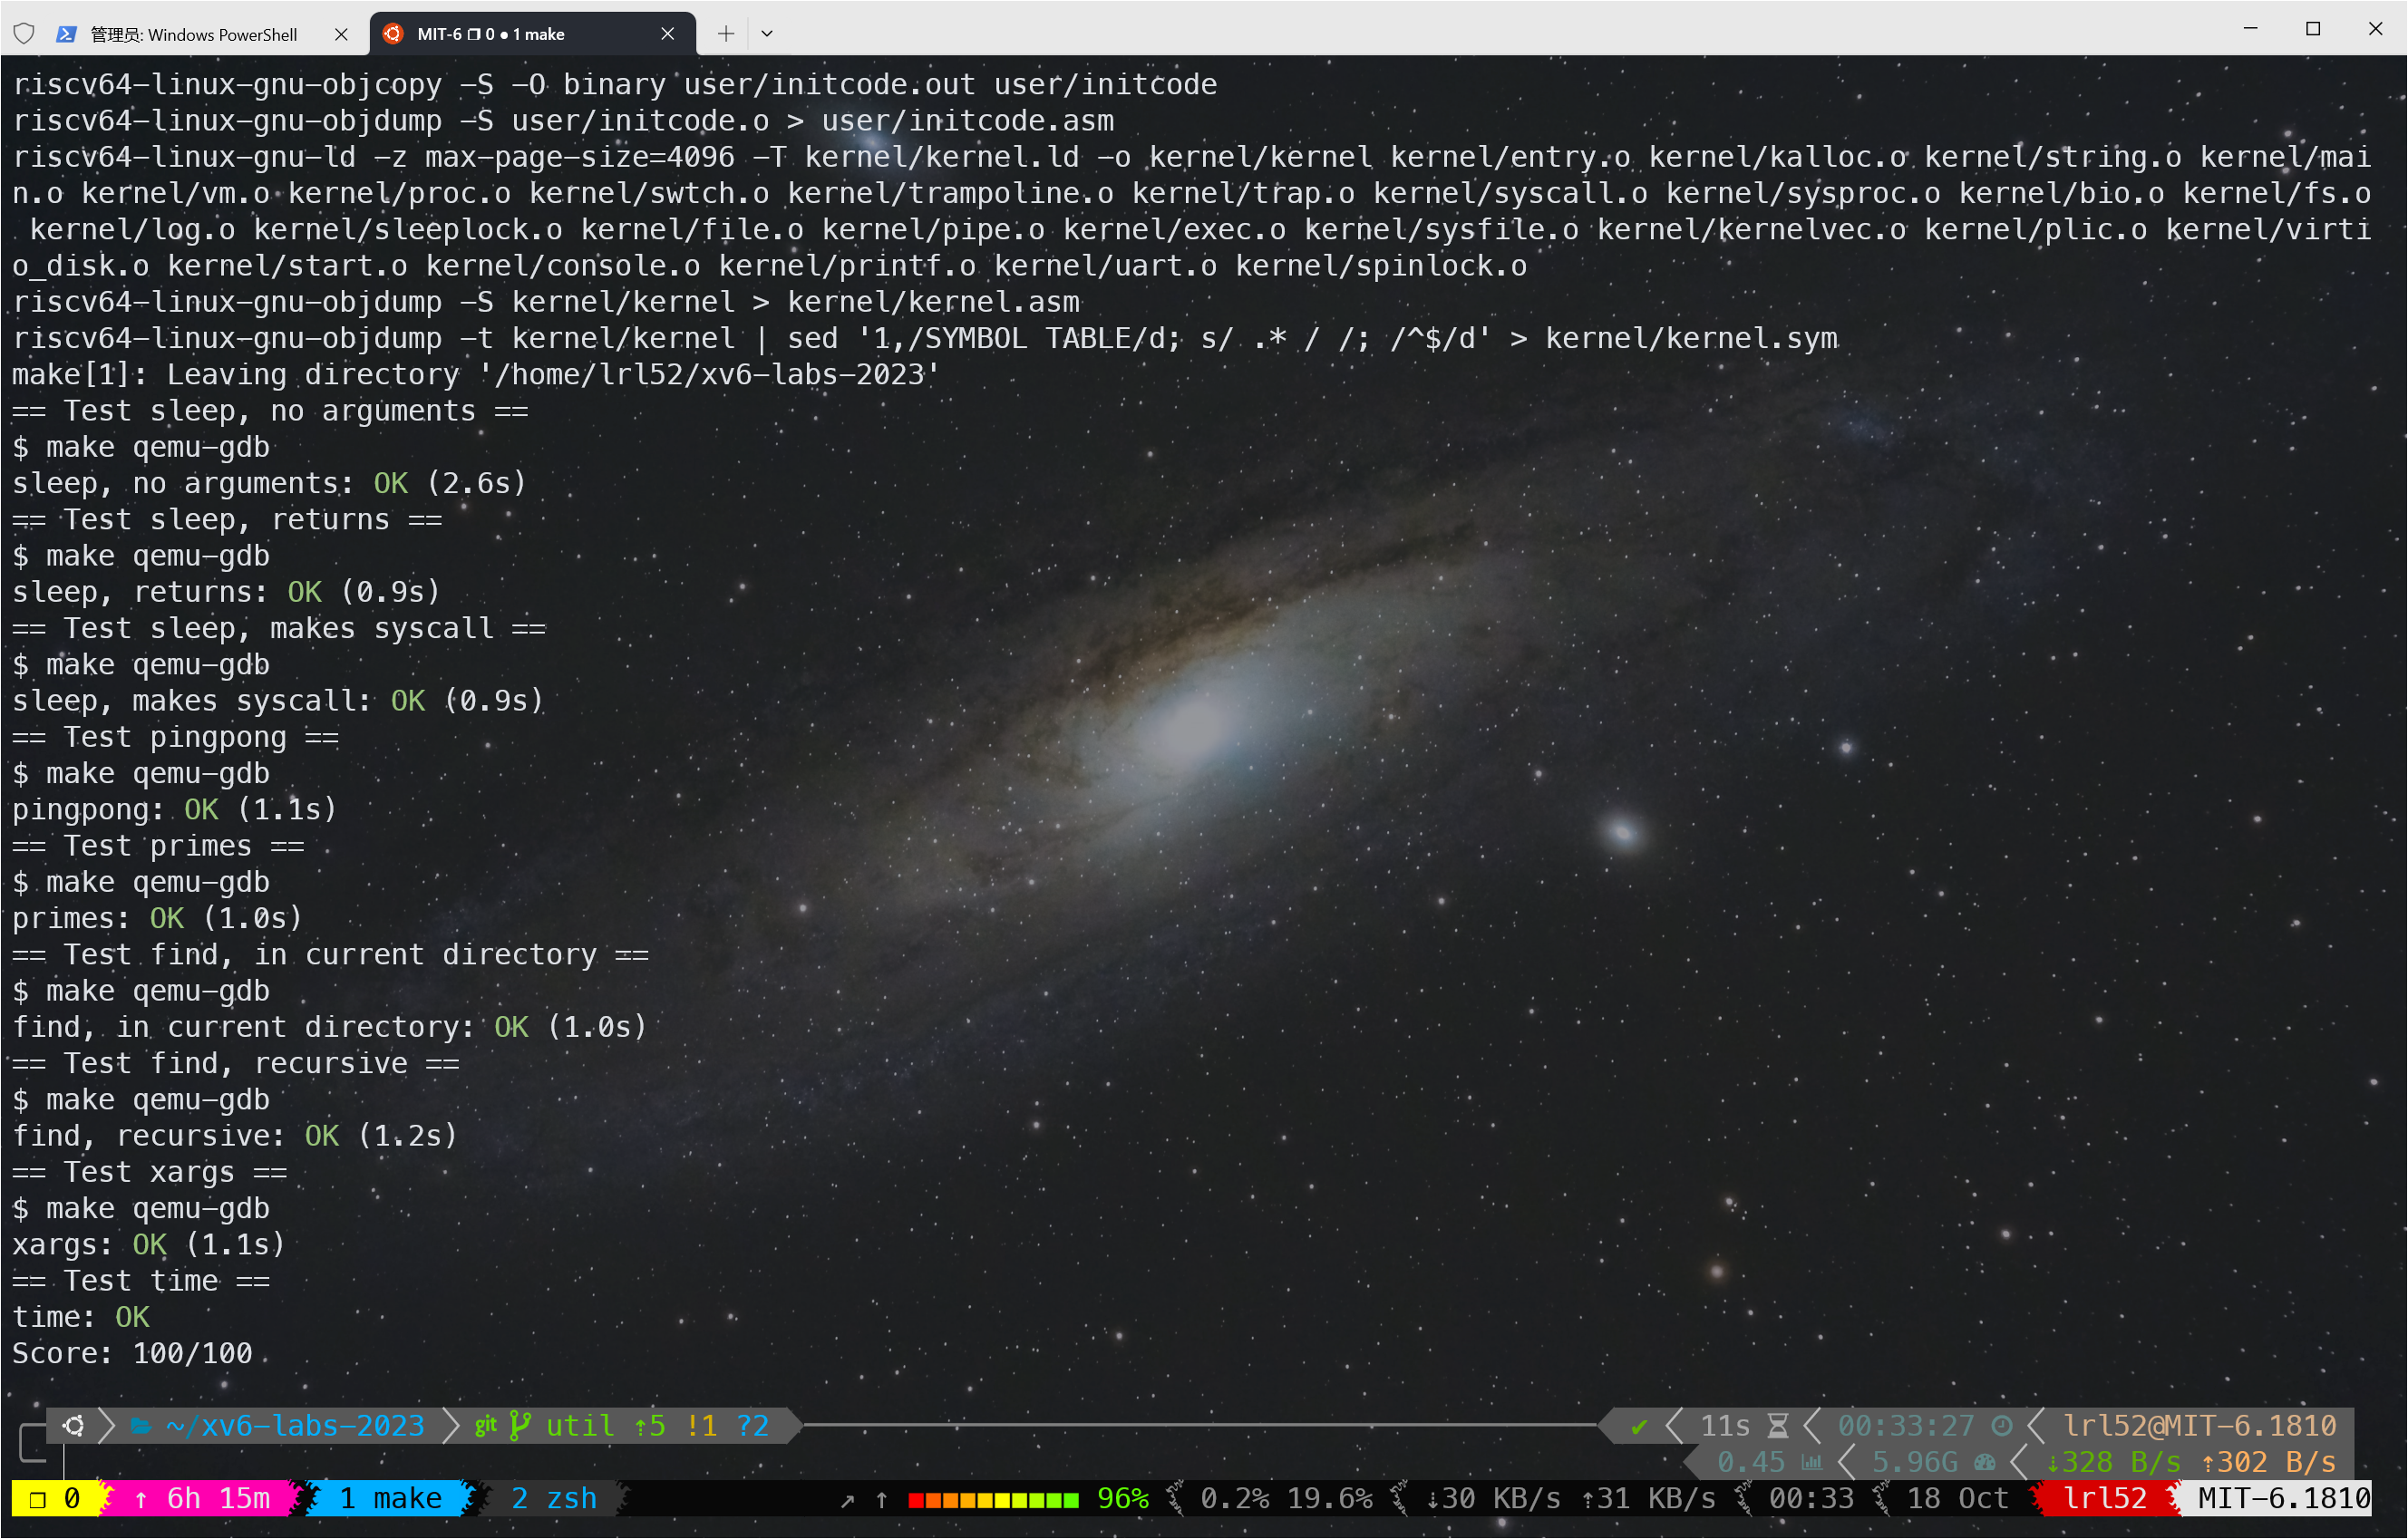This screenshot has height=1539, width=2408.
Task: Minimize the terminal window
Action: pyautogui.click(x=2250, y=28)
